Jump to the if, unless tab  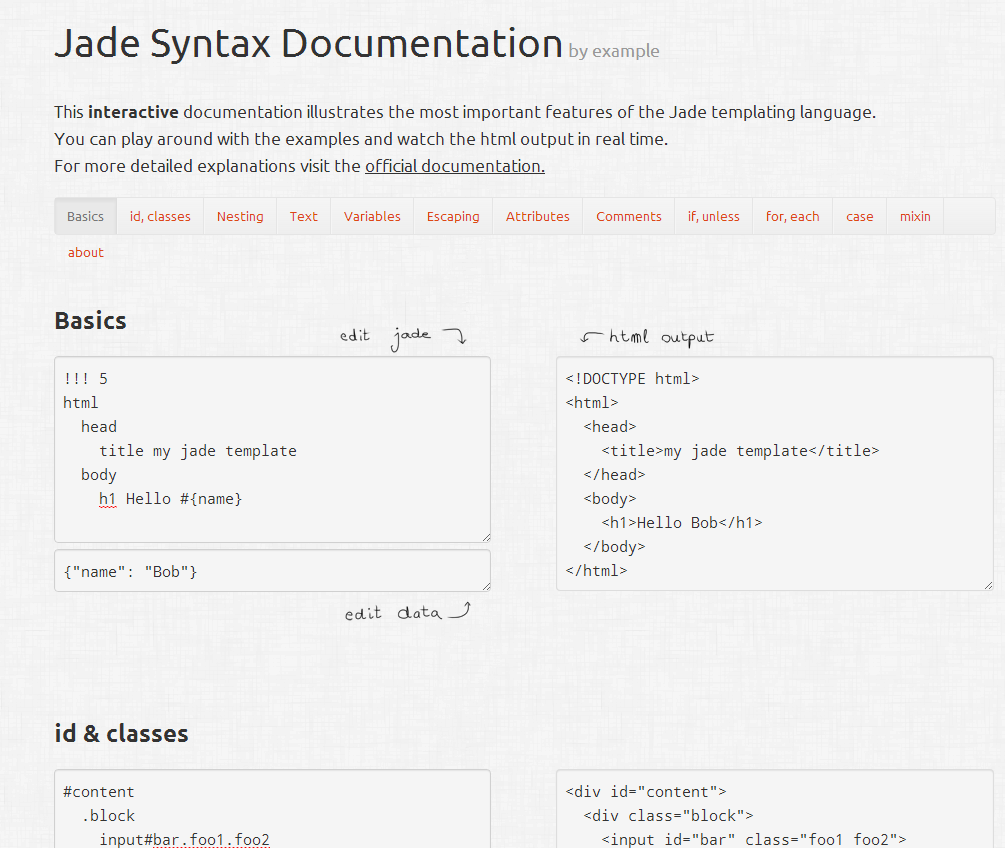[x=713, y=216]
